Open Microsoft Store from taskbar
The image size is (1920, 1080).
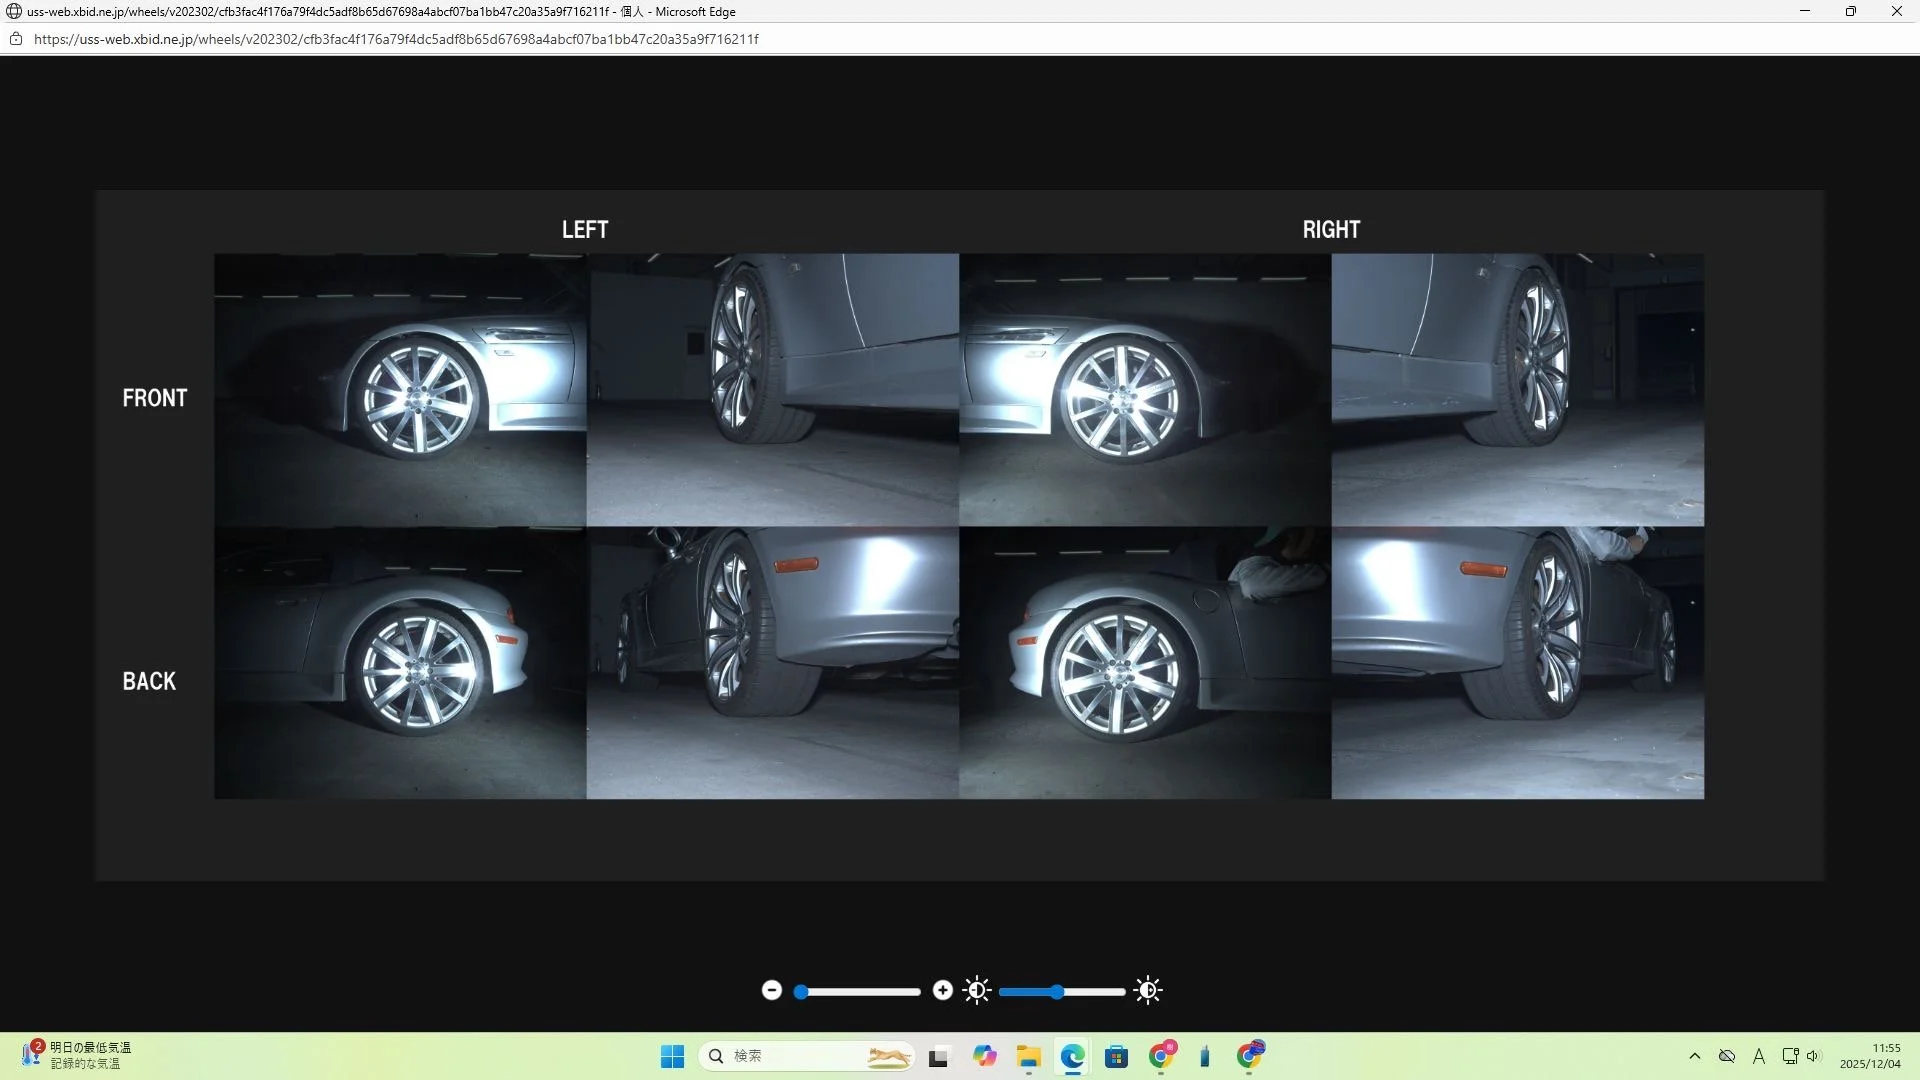1116,1056
